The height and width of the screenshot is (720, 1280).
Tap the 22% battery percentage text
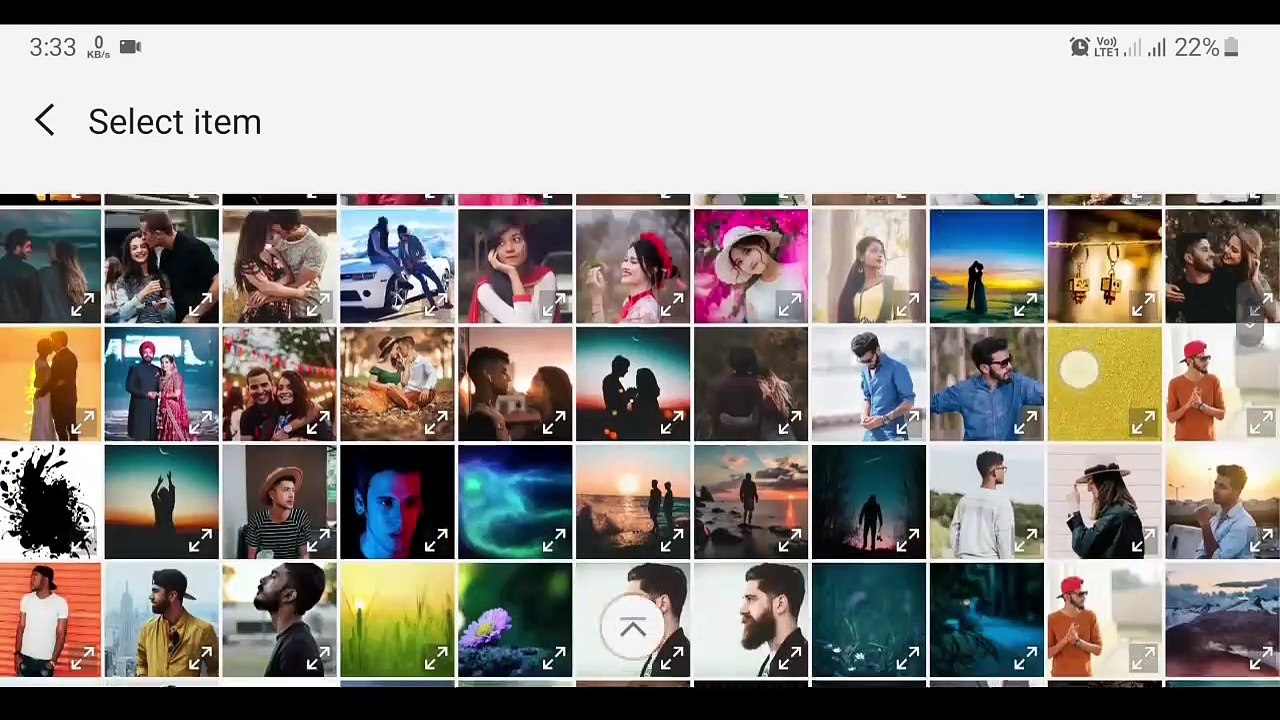click(1197, 47)
